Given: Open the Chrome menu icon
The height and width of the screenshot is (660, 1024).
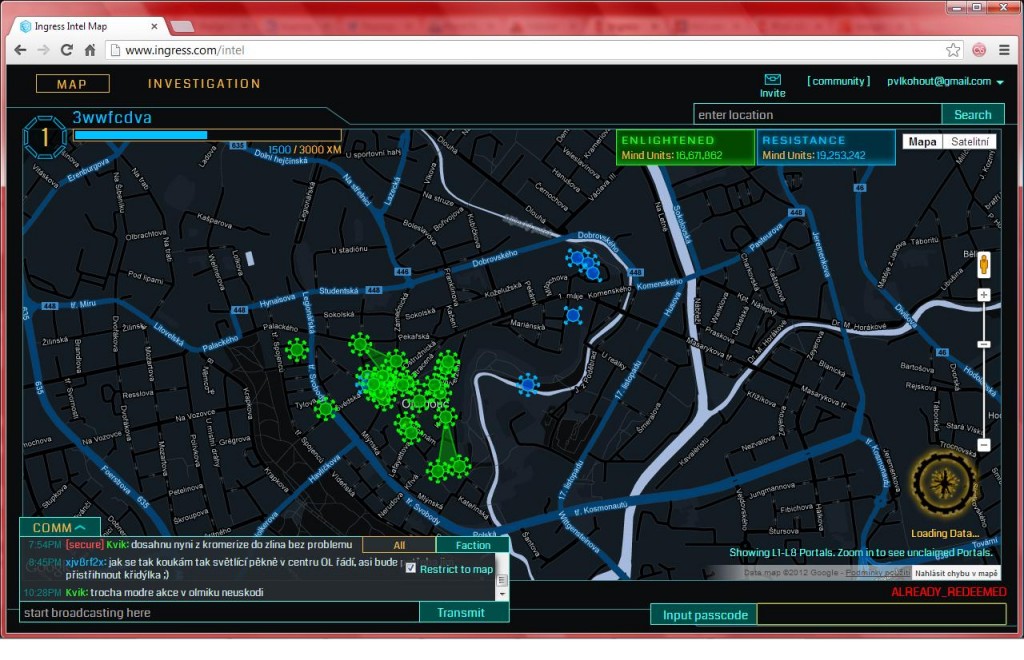Looking at the screenshot, I should point(1004,50).
